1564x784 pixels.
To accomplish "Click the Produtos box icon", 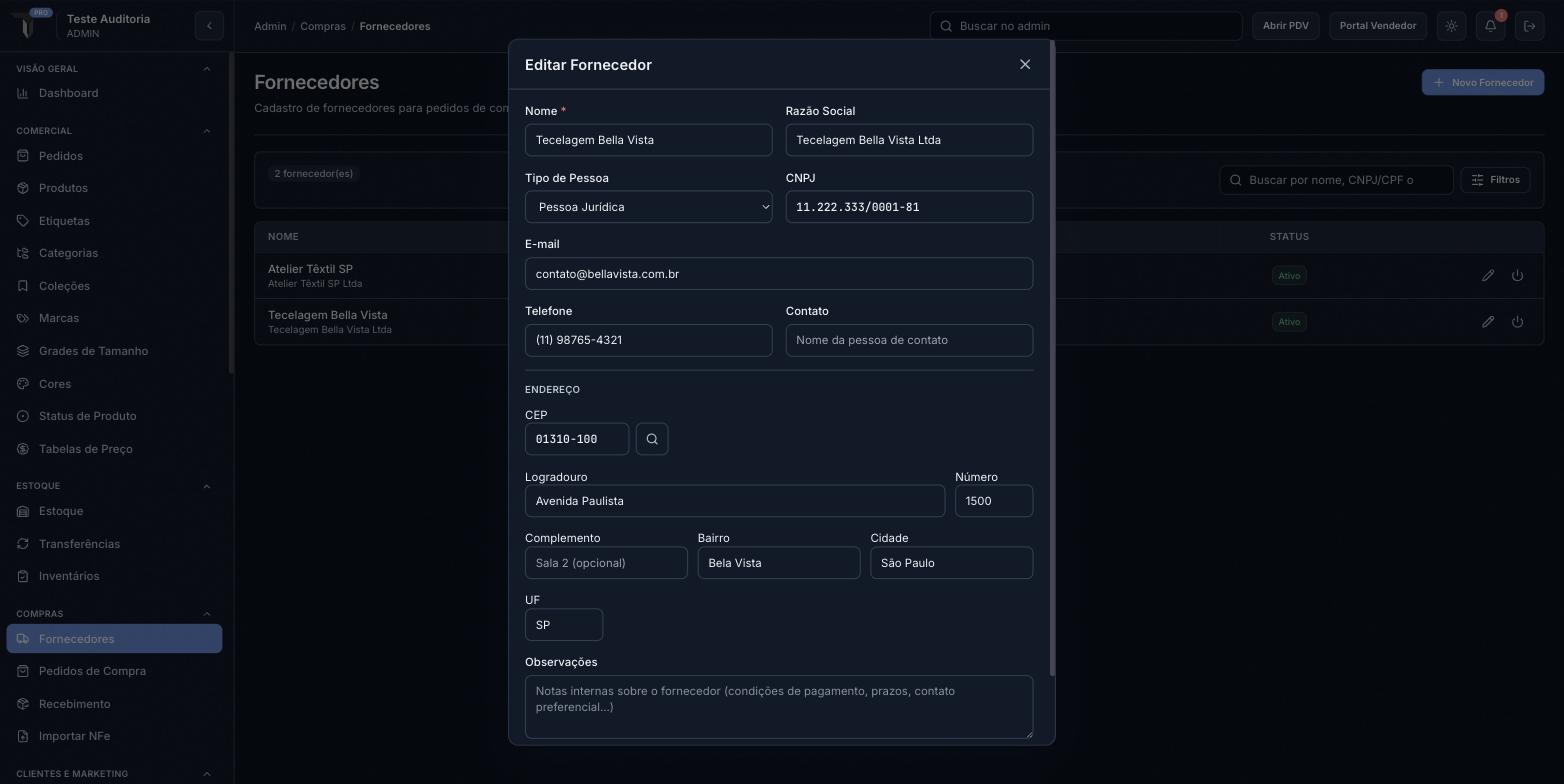I will point(23,188).
